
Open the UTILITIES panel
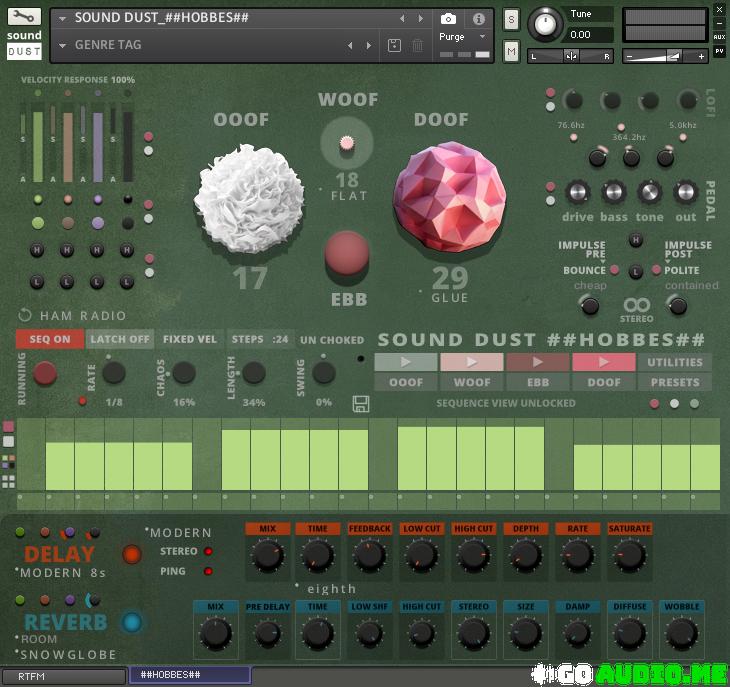coord(675,362)
